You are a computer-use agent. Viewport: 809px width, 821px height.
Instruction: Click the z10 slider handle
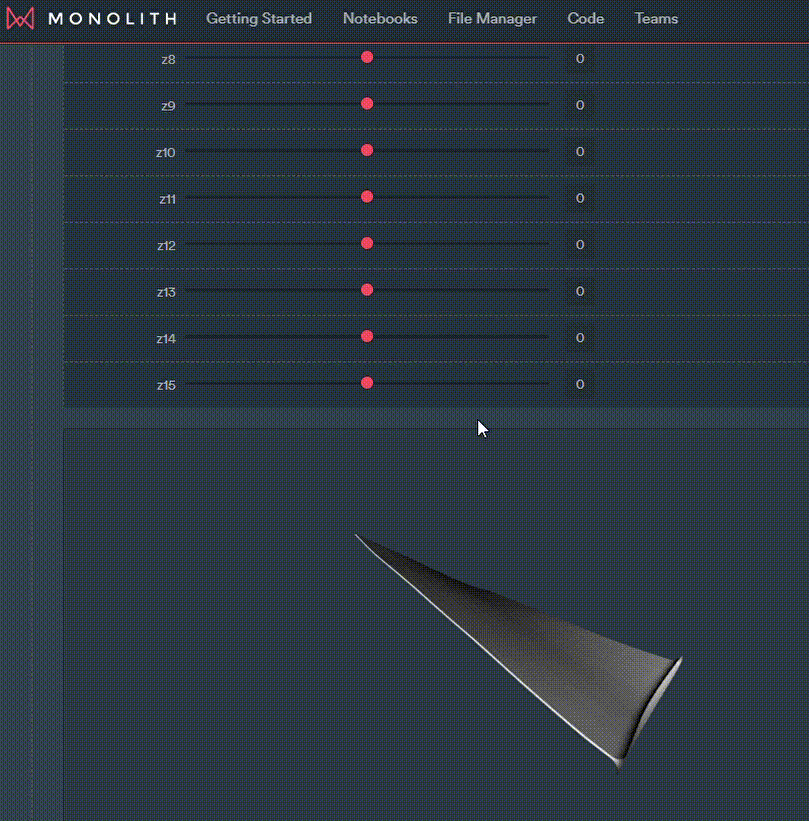pos(367,149)
